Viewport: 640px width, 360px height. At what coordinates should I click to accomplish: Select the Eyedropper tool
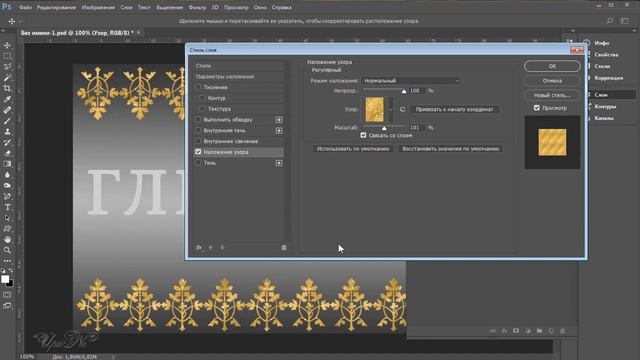click(x=7, y=99)
